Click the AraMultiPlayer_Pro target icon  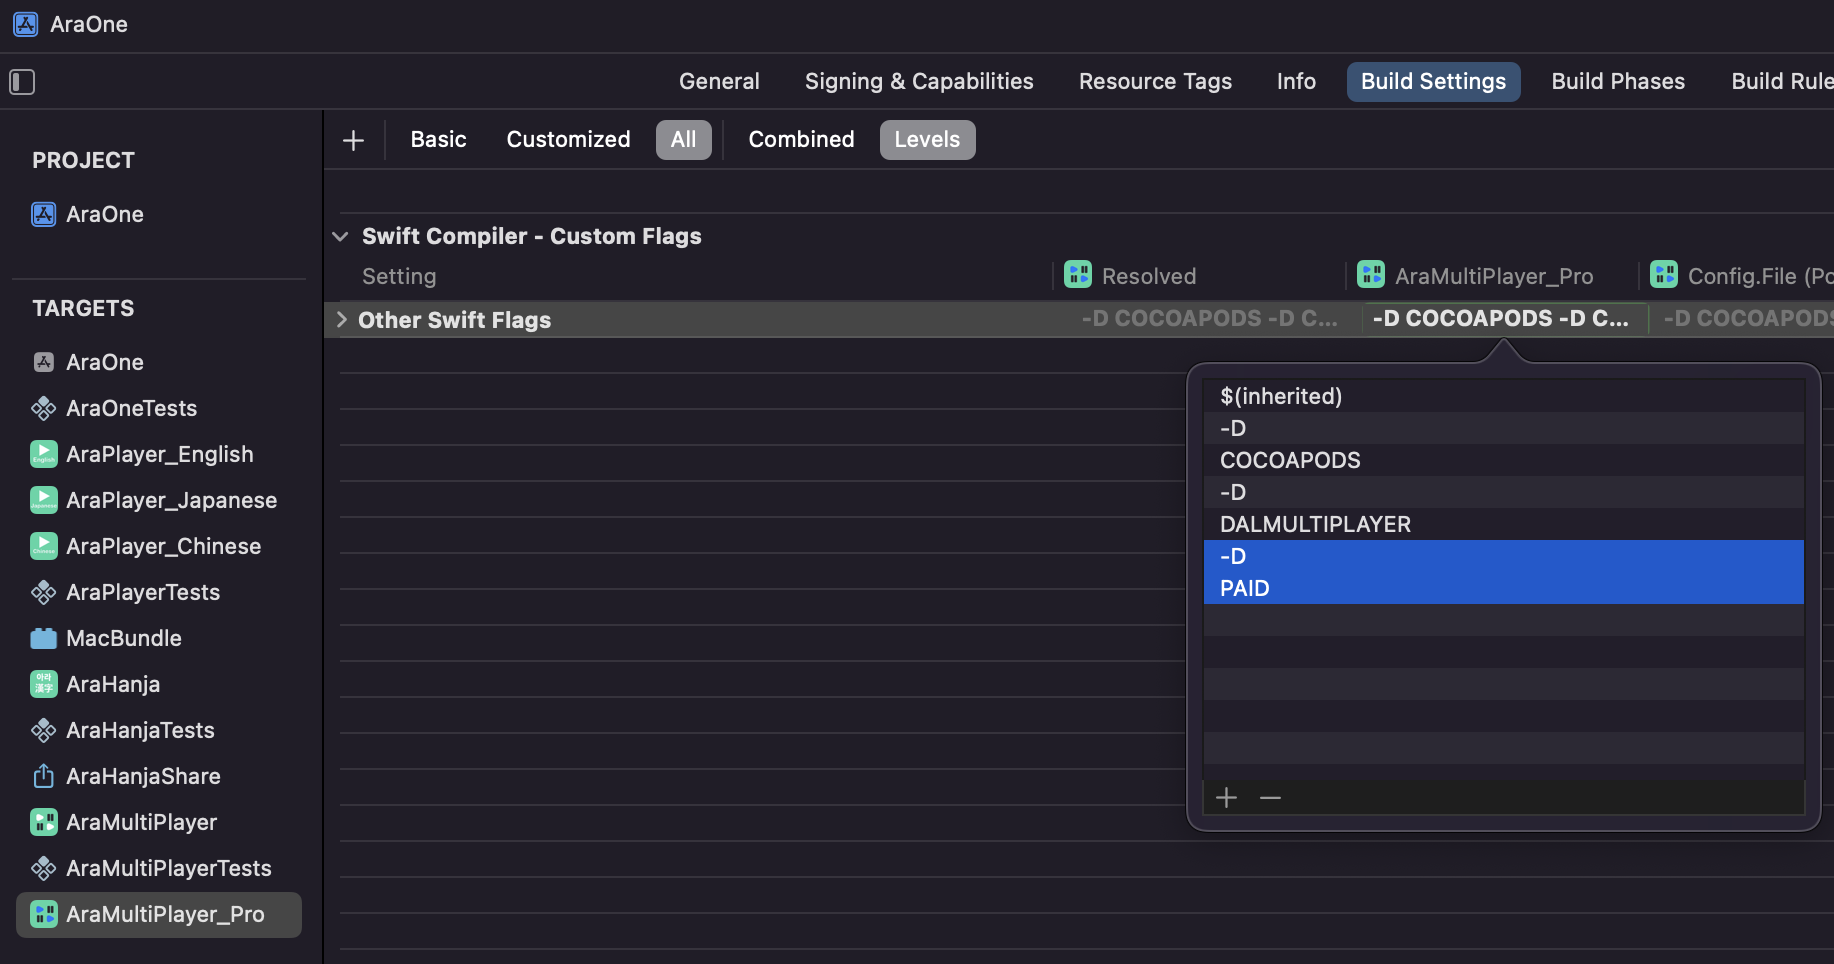[x=44, y=914]
